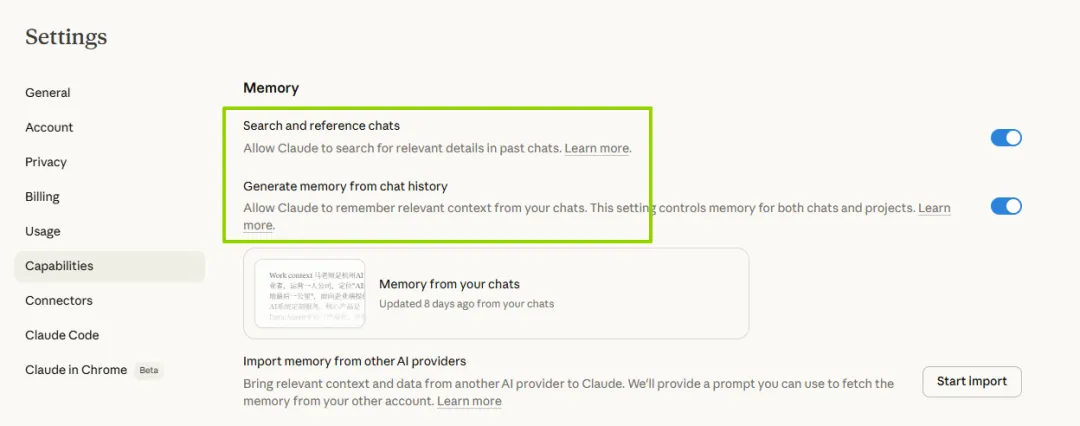
Task: Open the Billing section
Action: (43, 197)
